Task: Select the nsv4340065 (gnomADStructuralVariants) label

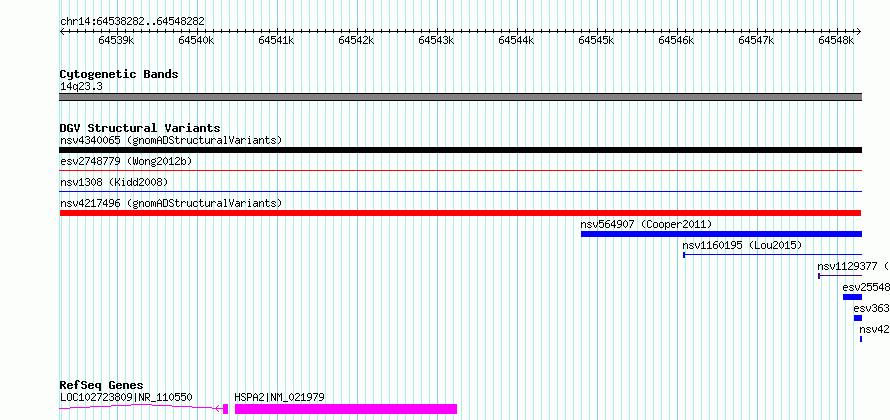Action: pyautogui.click(x=171, y=140)
